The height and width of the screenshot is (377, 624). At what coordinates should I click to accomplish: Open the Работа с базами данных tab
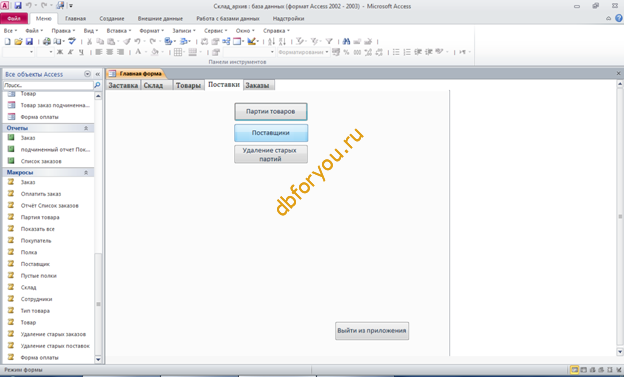pyautogui.click(x=228, y=18)
